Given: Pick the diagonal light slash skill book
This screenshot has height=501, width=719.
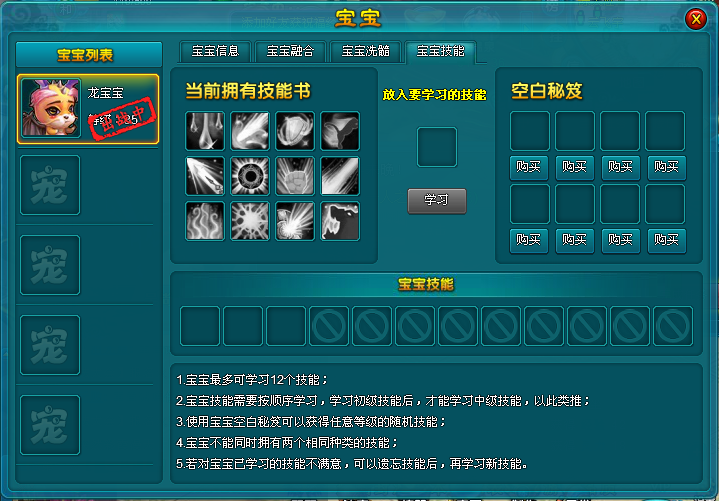Looking at the screenshot, I should pyautogui.click(x=340, y=176).
